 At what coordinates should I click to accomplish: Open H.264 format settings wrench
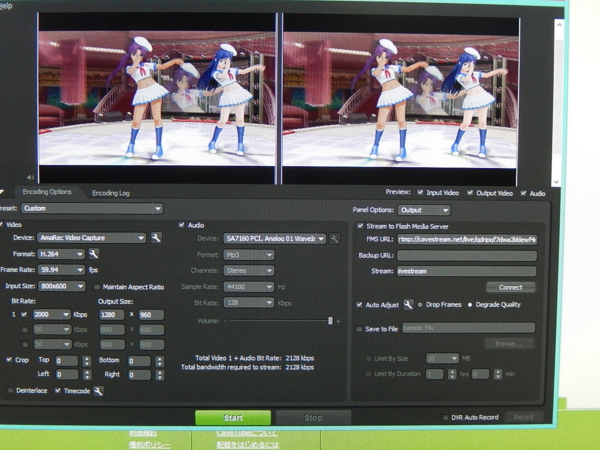94,254
